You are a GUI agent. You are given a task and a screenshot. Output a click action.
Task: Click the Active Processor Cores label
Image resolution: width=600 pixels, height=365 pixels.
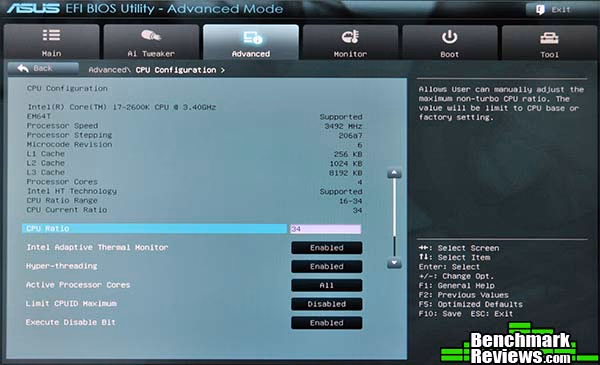point(78,285)
